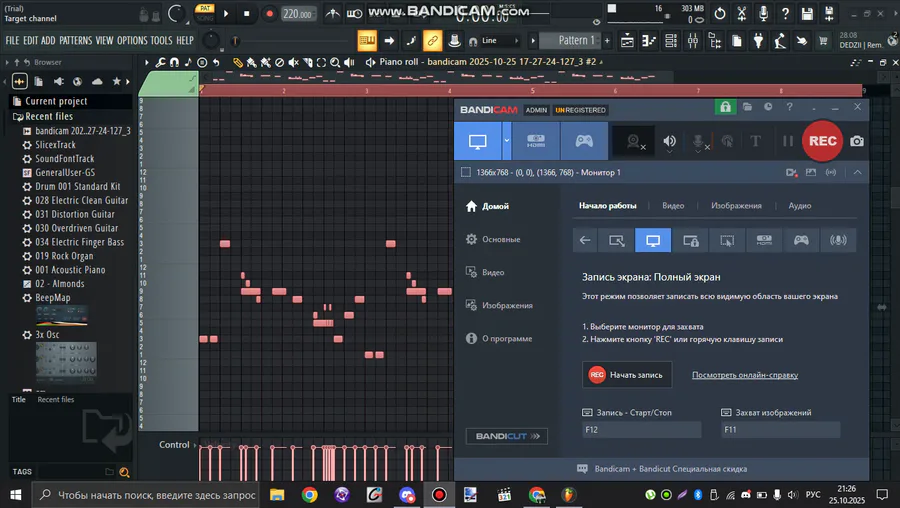Adjust the main volume knob
The image size is (900, 508).
click(x=176, y=13)
